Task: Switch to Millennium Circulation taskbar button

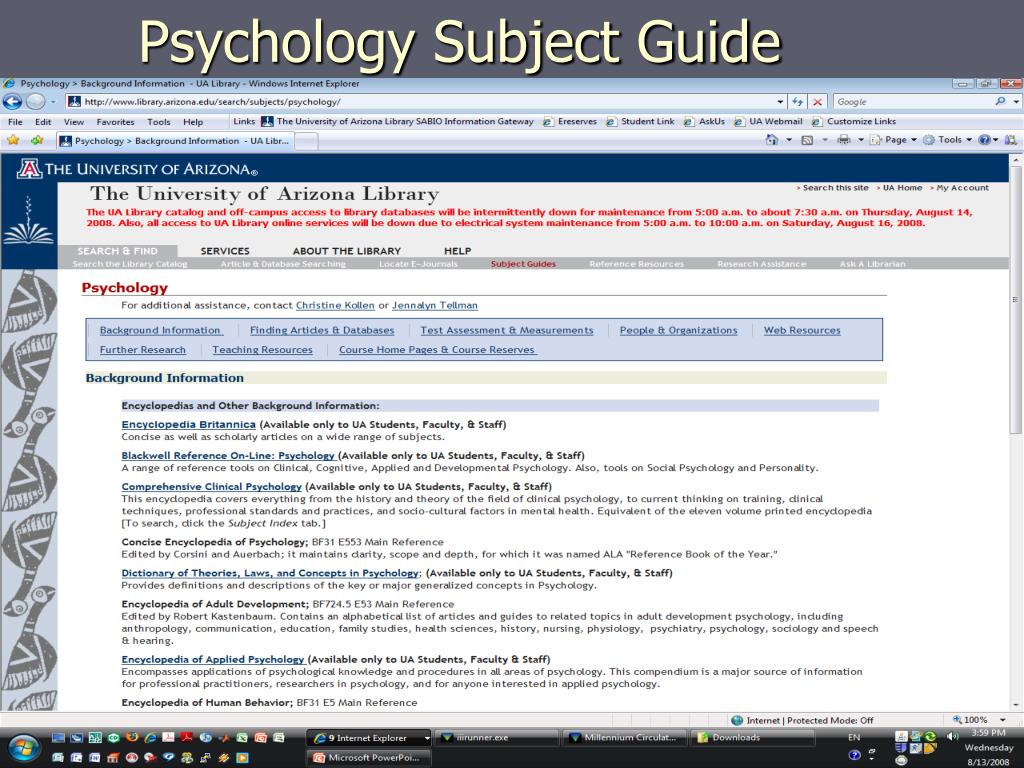Action: tap(625, 737)
